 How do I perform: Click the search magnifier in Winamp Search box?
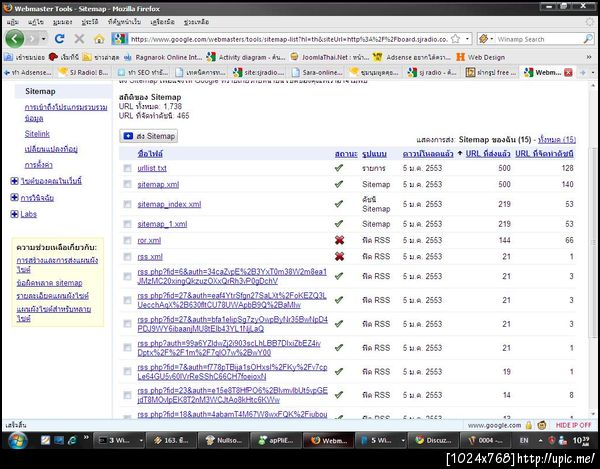click(588, 39)
